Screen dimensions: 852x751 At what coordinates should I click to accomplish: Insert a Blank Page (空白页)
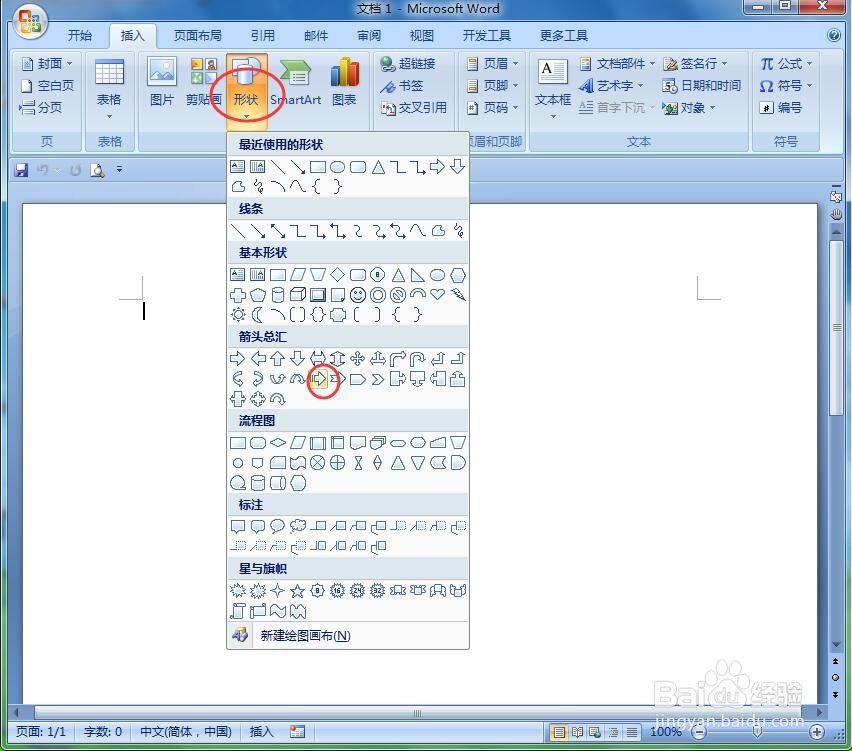point(47,85)
